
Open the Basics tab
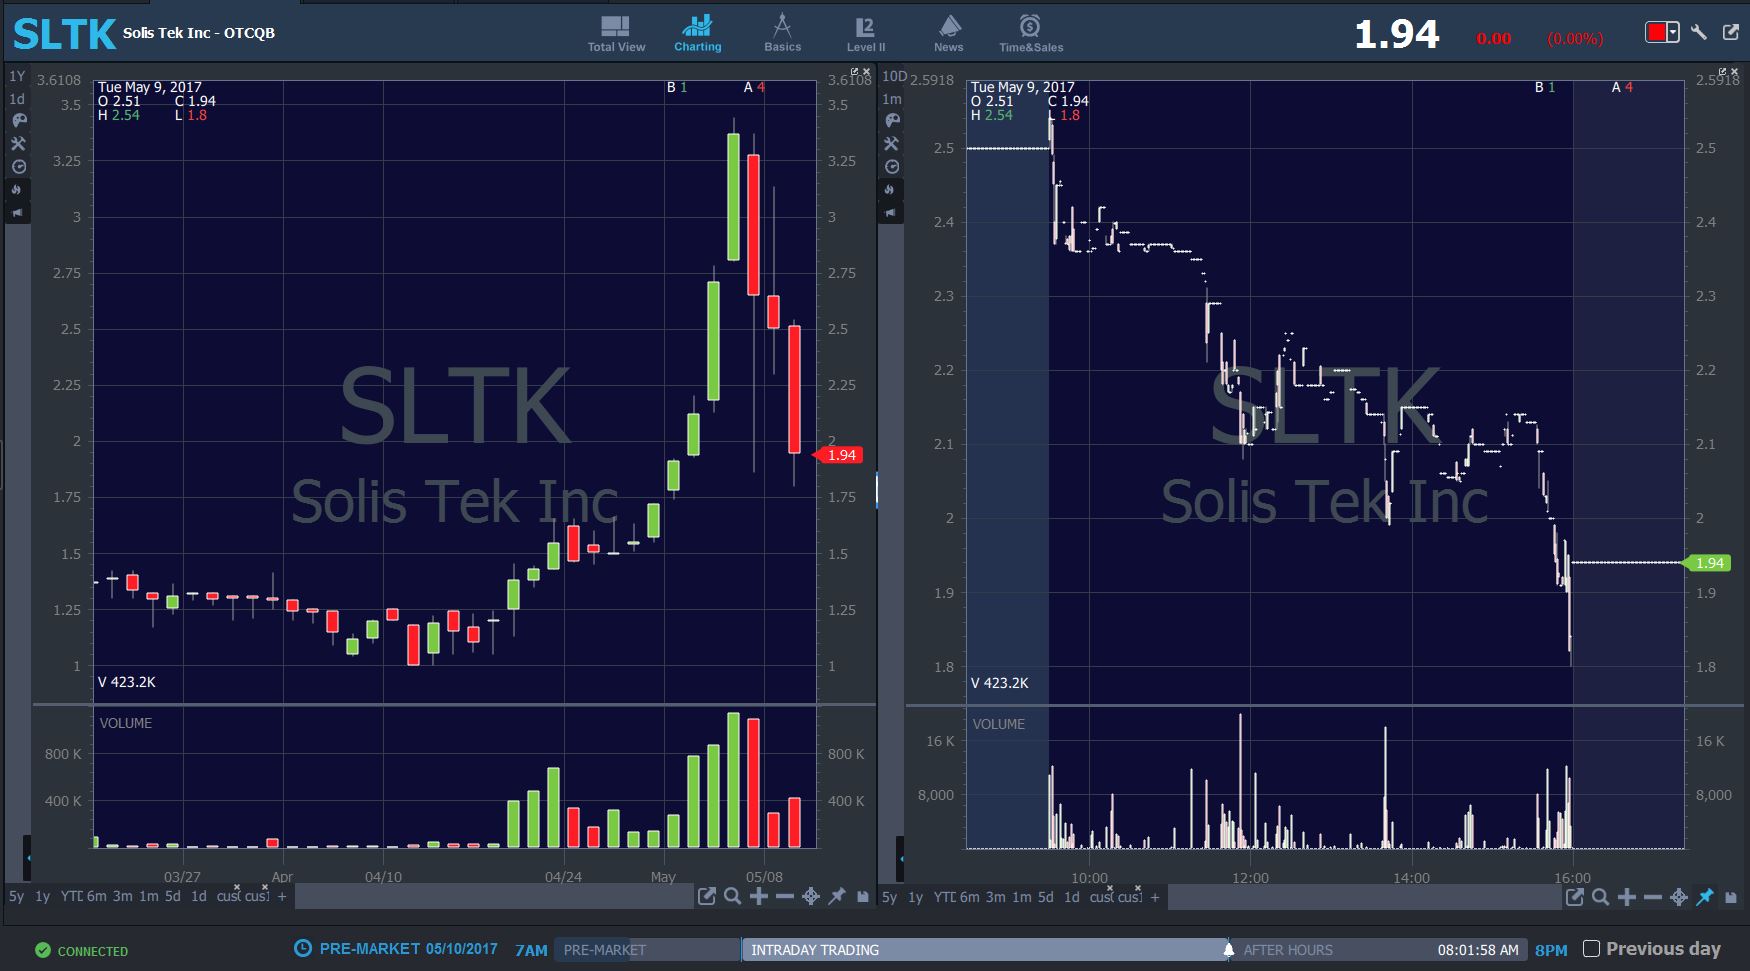(782, 33)
